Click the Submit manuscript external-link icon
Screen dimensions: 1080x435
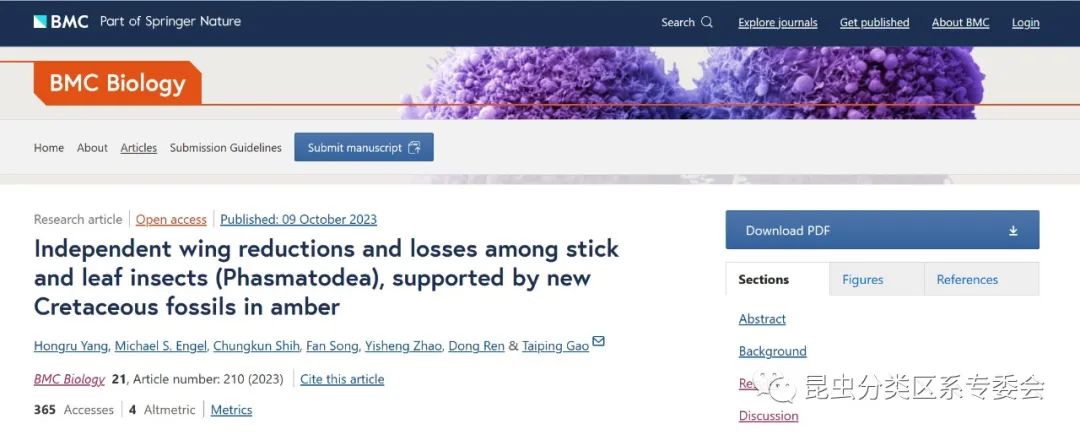click(414, 147)
